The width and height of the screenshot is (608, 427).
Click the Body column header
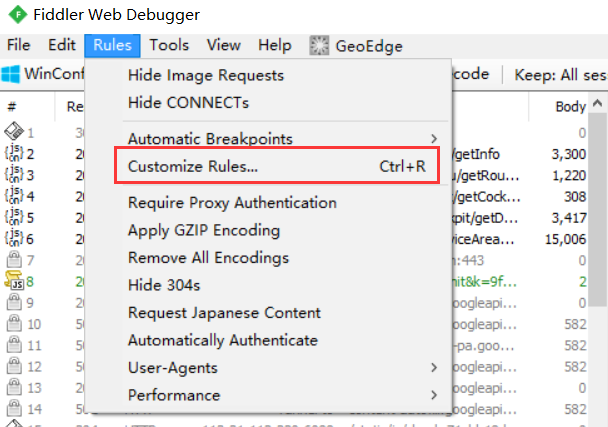[x=571, y=107]
